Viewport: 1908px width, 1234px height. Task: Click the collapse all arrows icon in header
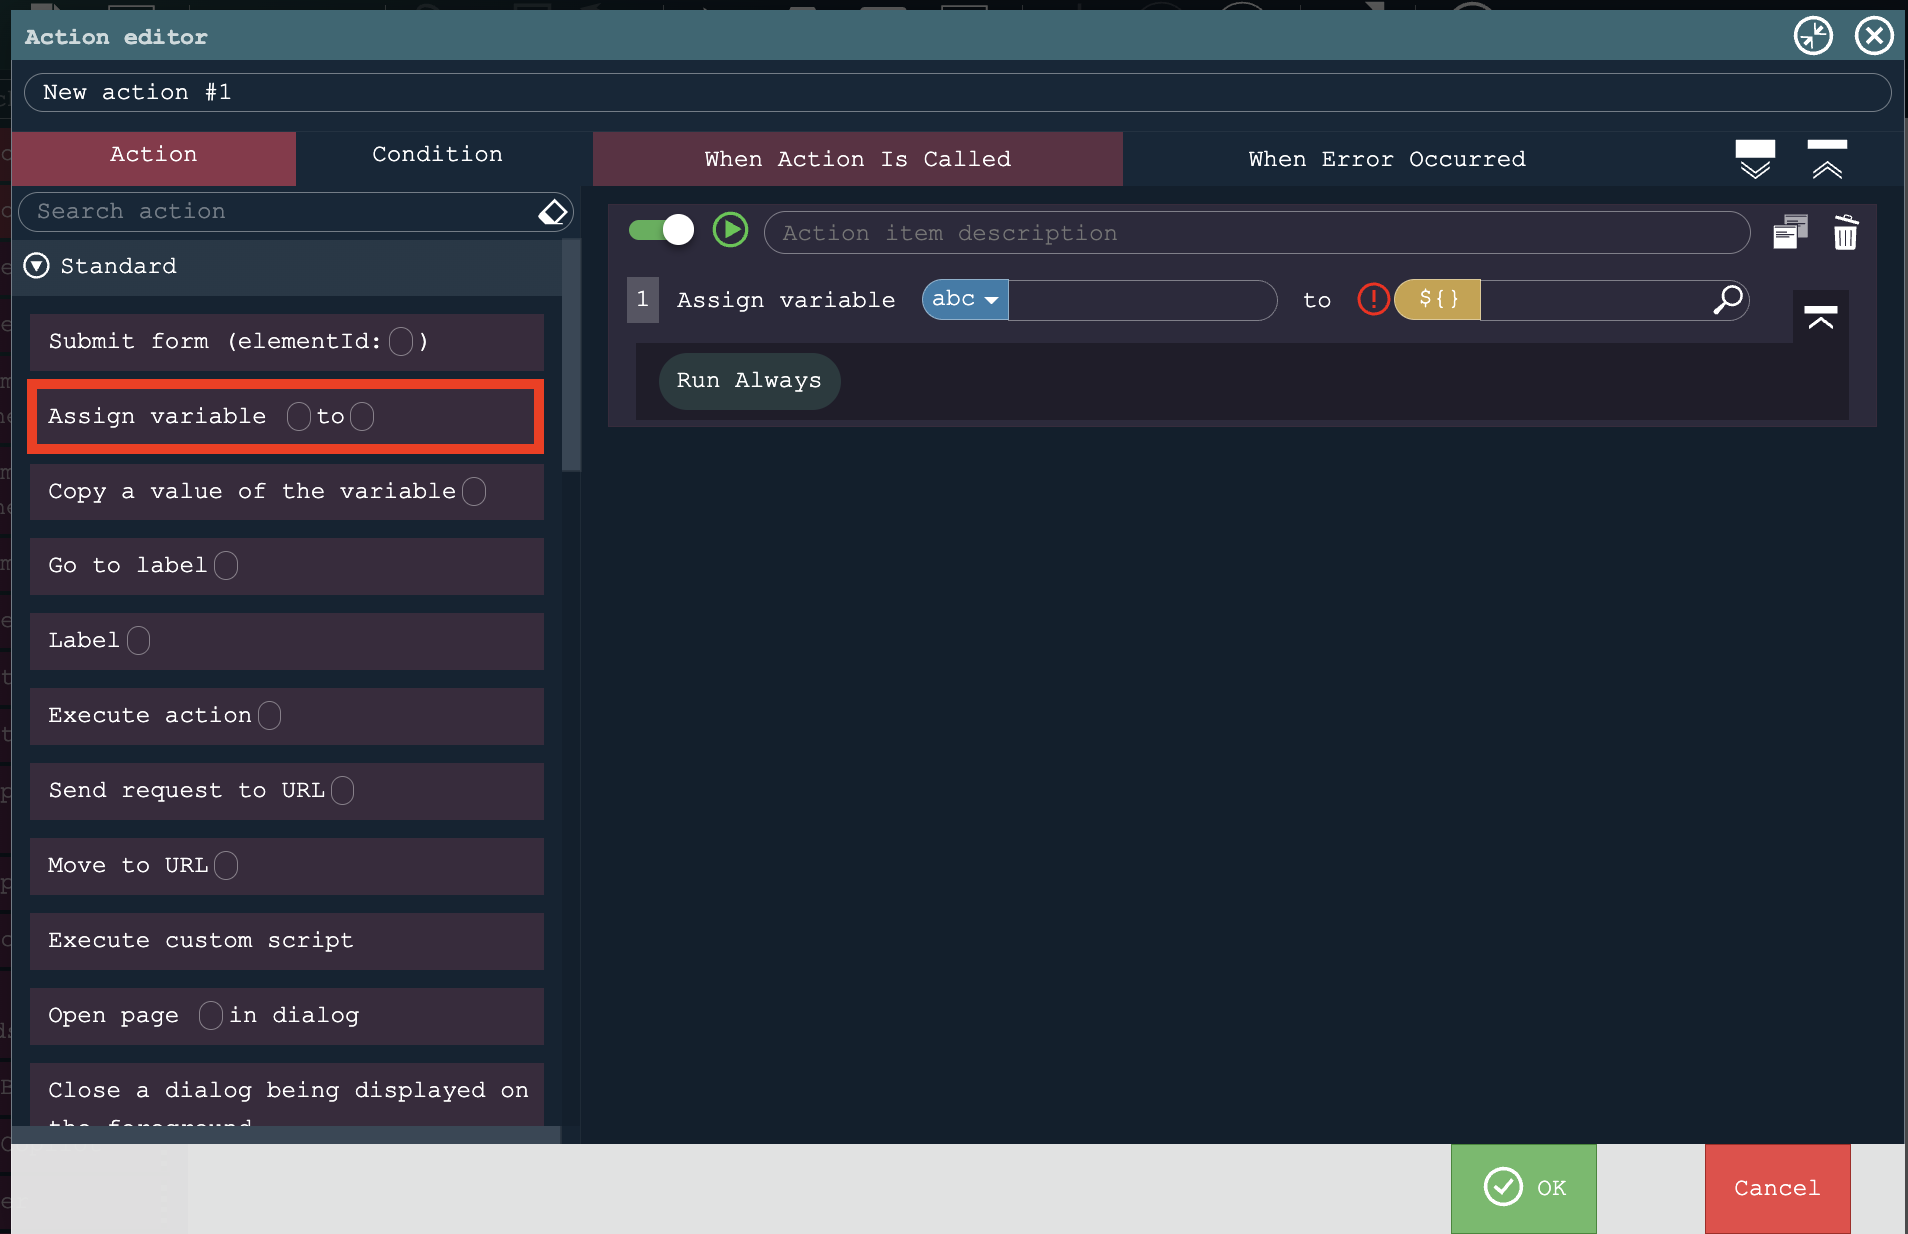click(1827, 159)
